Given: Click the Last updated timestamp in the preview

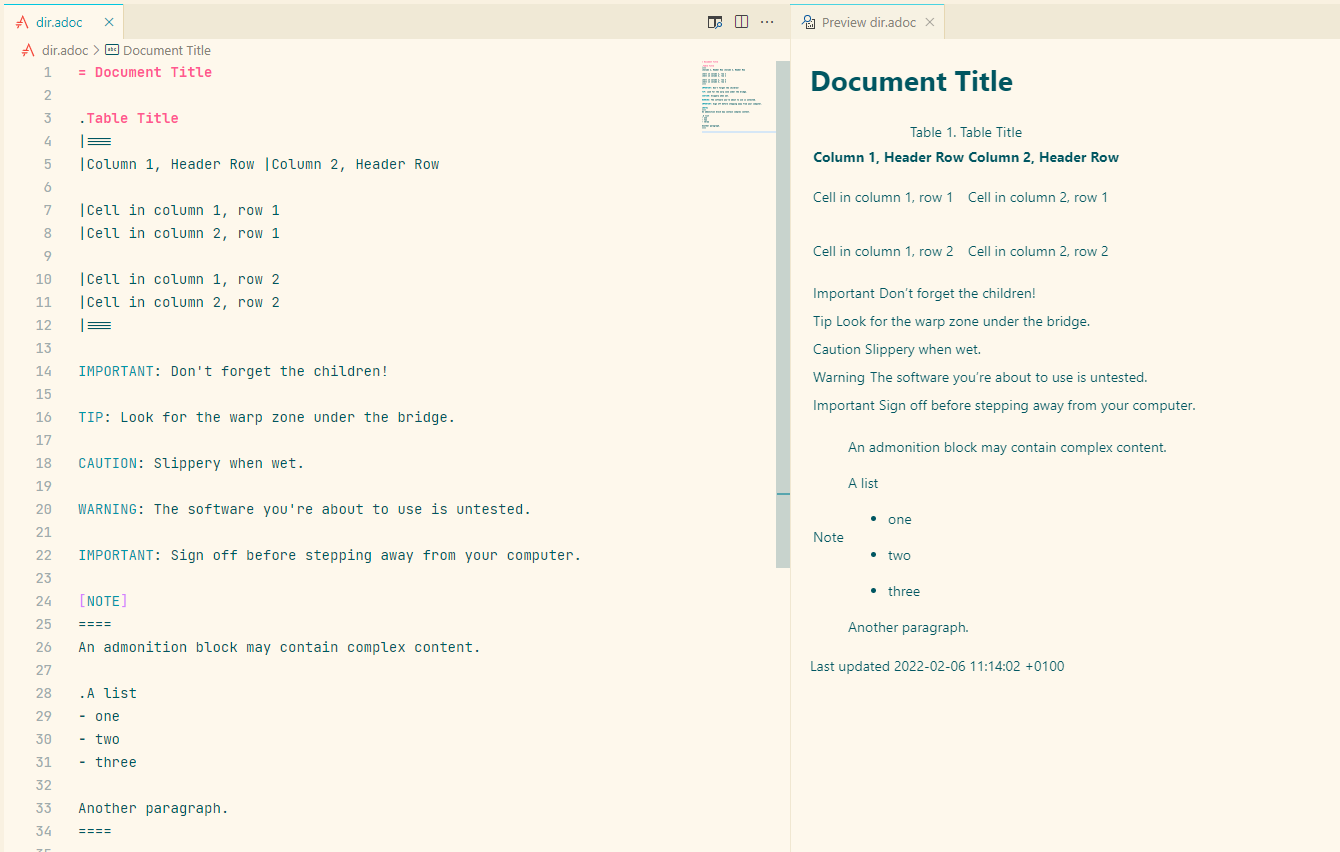Looking at the screenshot, I should coord(937,666).
